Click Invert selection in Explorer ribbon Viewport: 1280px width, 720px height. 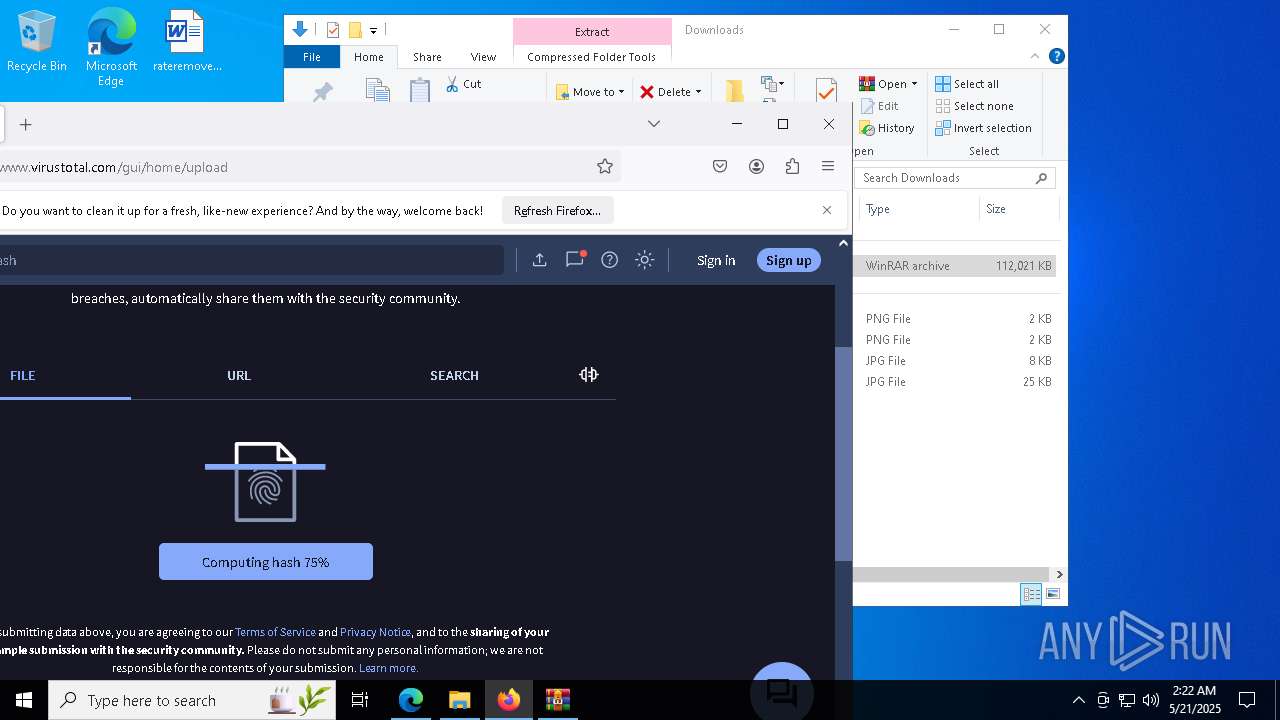point(983,128)
